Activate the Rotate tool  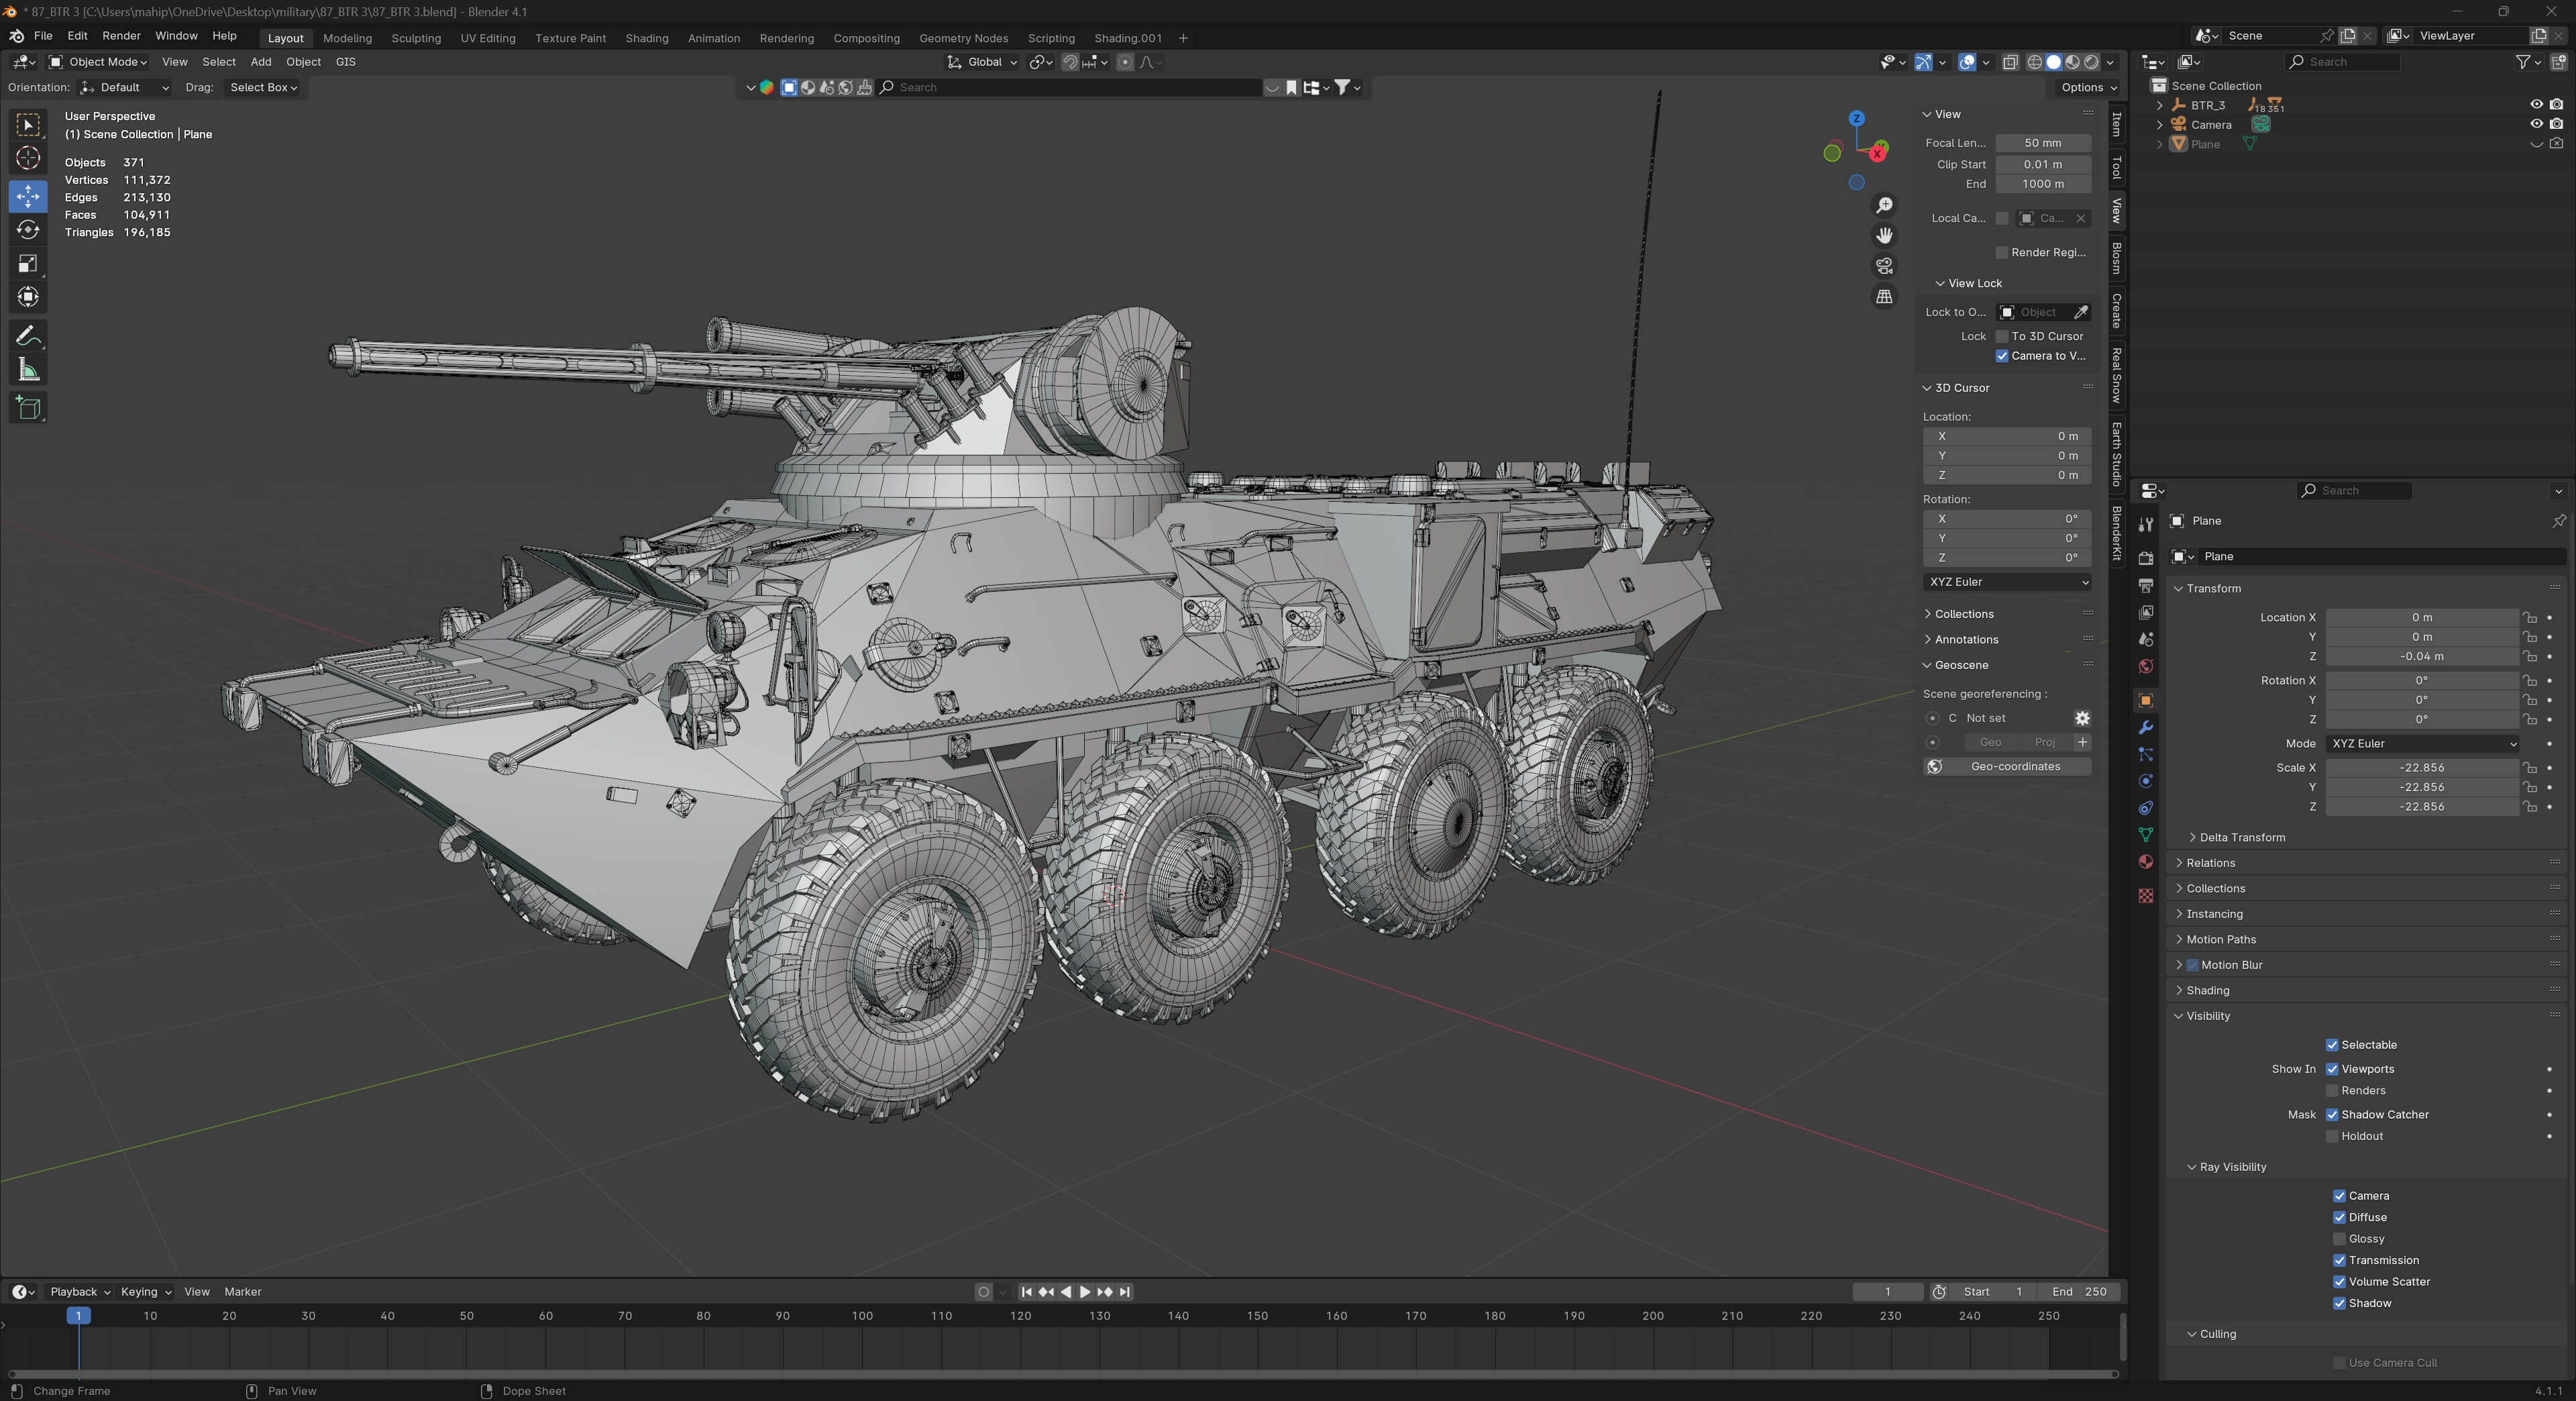pos(28,230)
